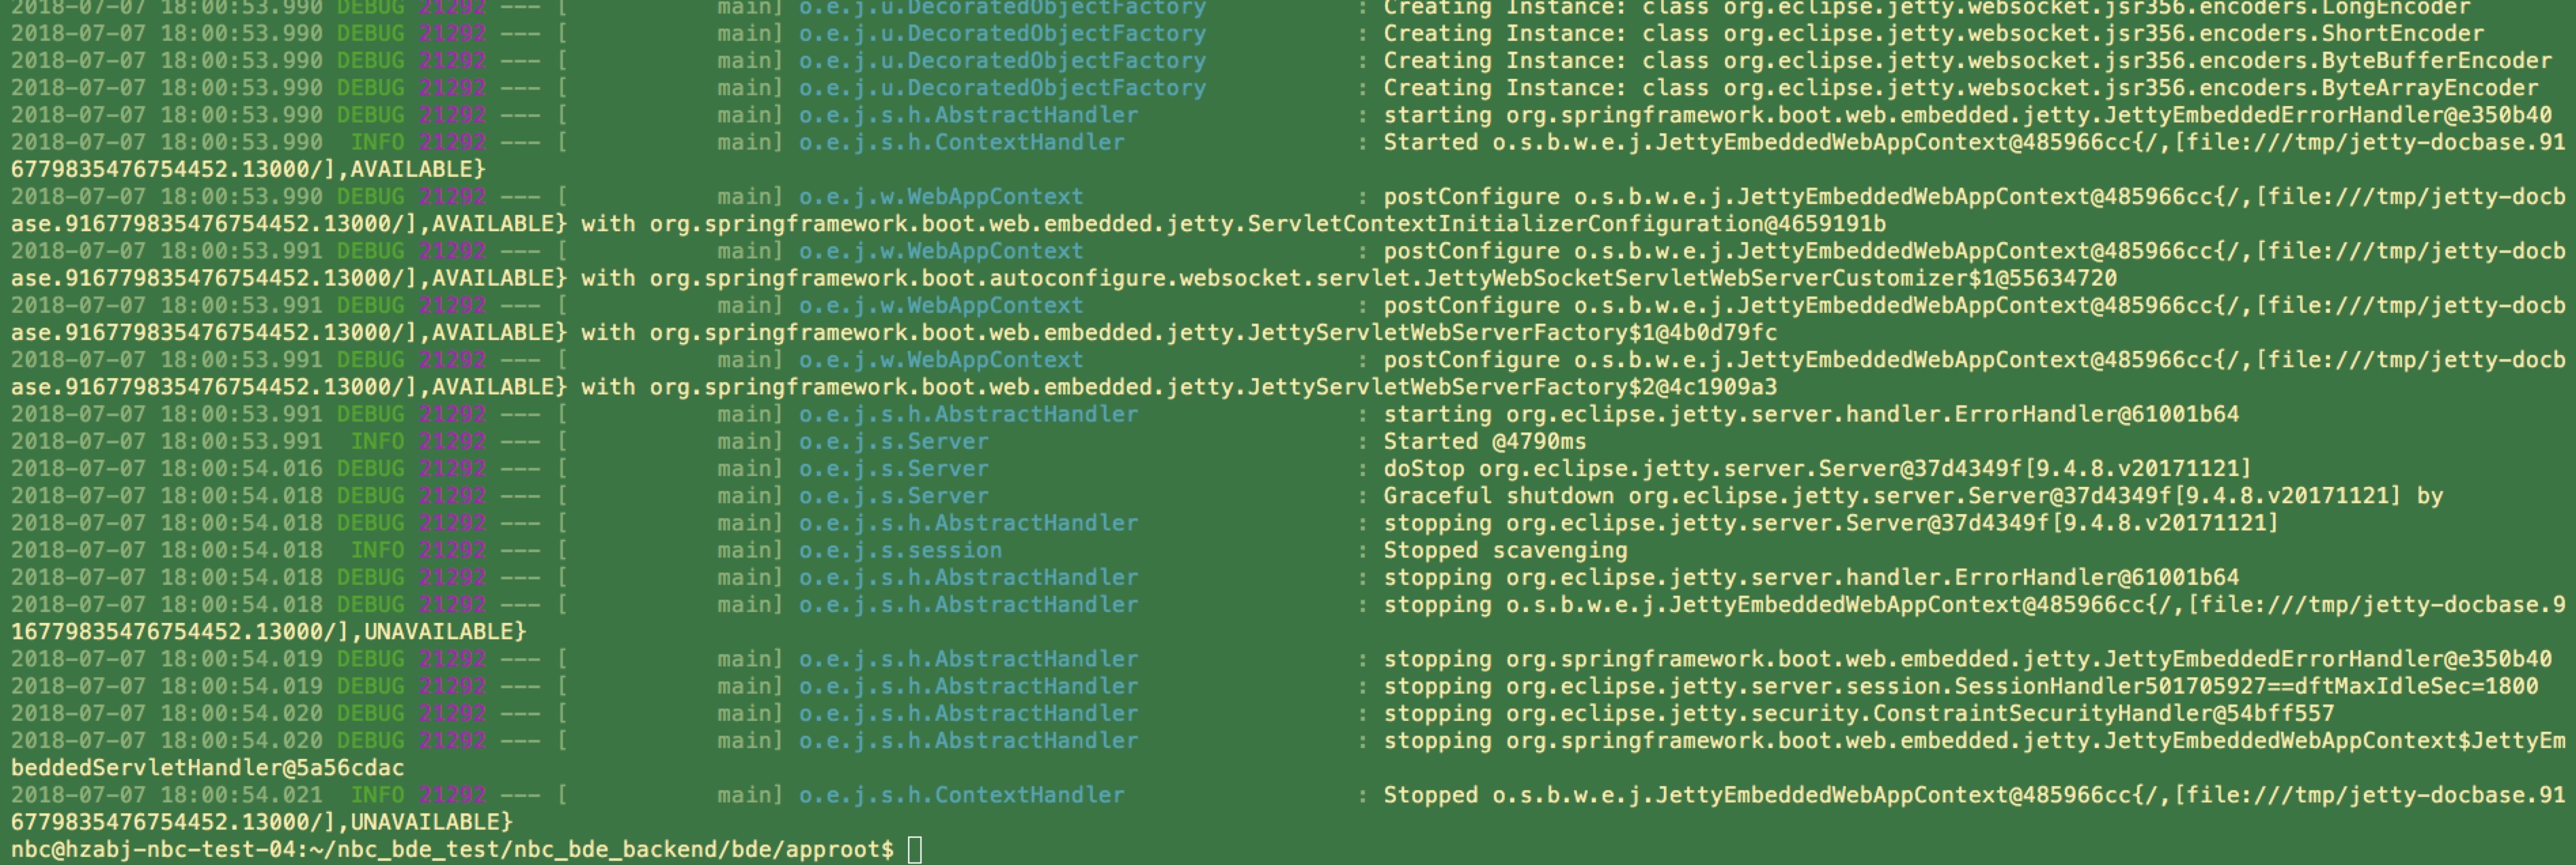The width and height of the screenshot is (2576, 865).
Task: Click JettyWebSocketServletWebServerCustomizer$1@55634720 text
Action: tap(1770, 278)
